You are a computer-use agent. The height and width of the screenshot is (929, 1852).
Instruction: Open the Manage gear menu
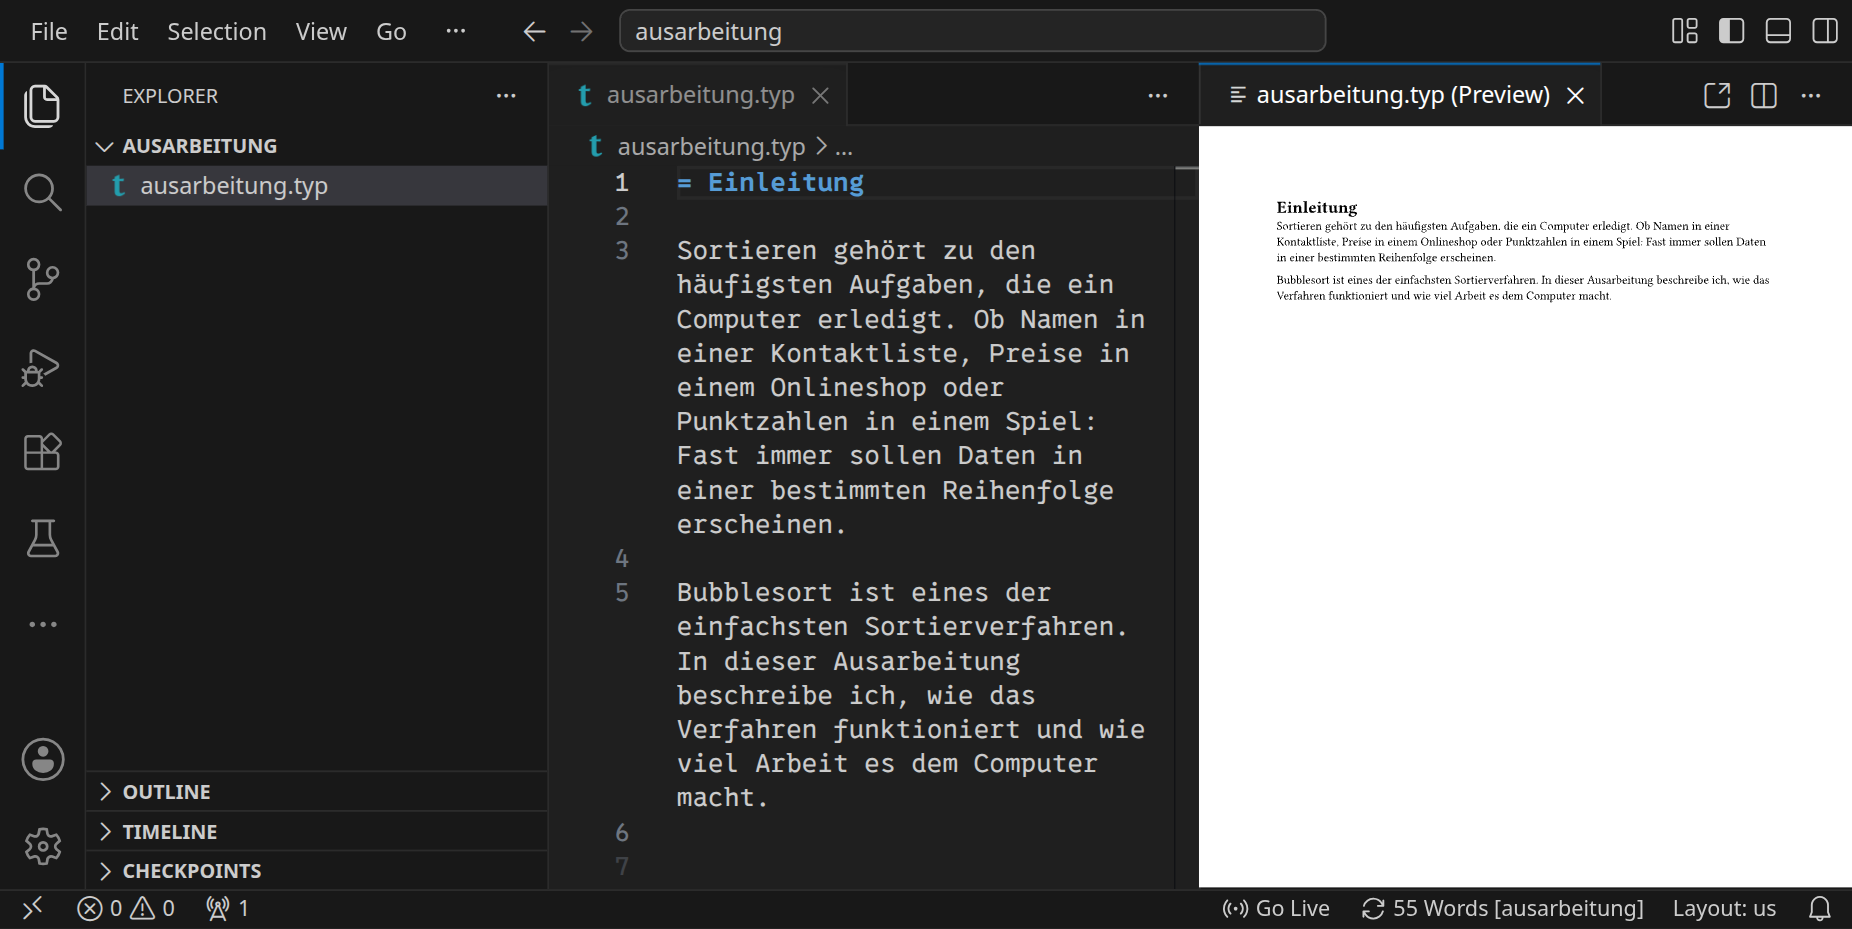click(42, 846)
